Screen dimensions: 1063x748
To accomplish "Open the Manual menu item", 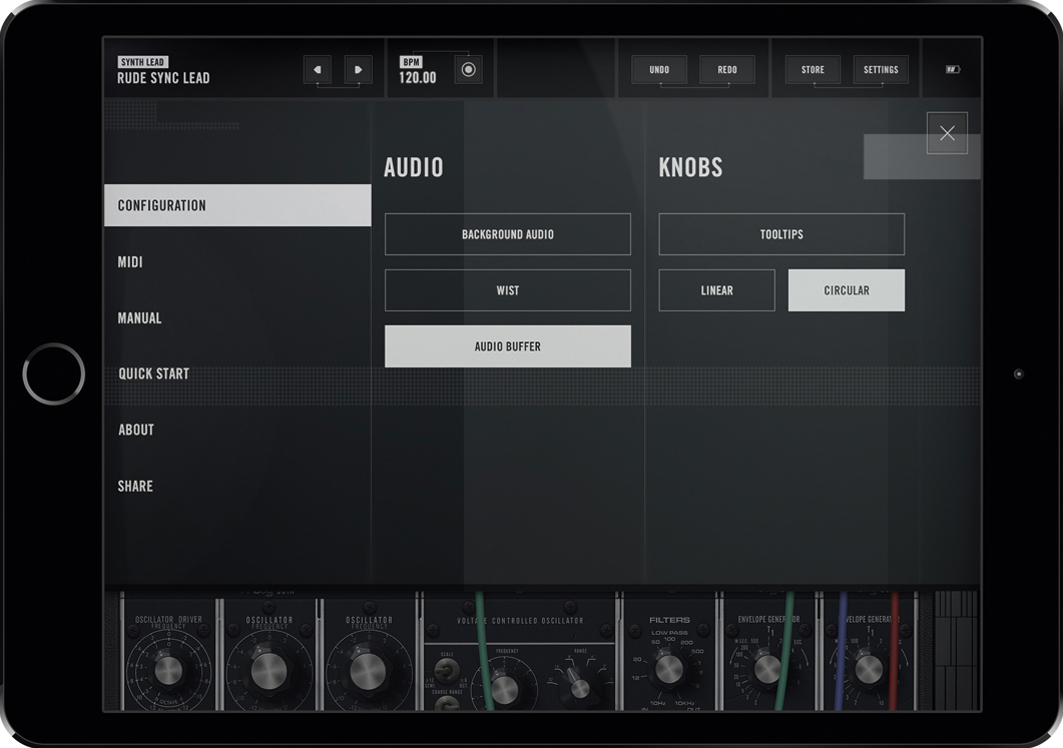I will tap(140, 318).
